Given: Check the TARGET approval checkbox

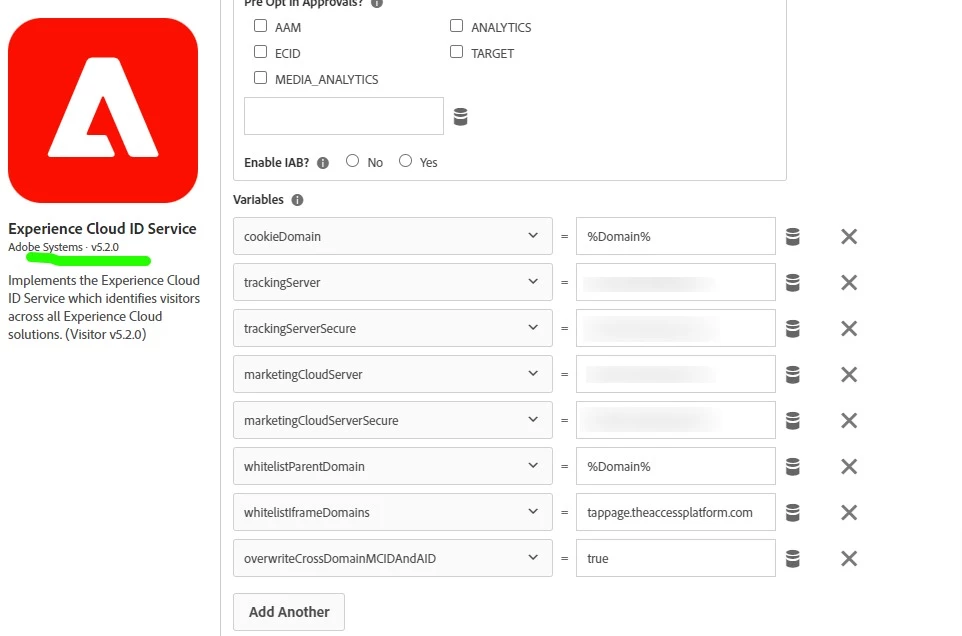Looking at the screenshot, I should pos(456,52).
